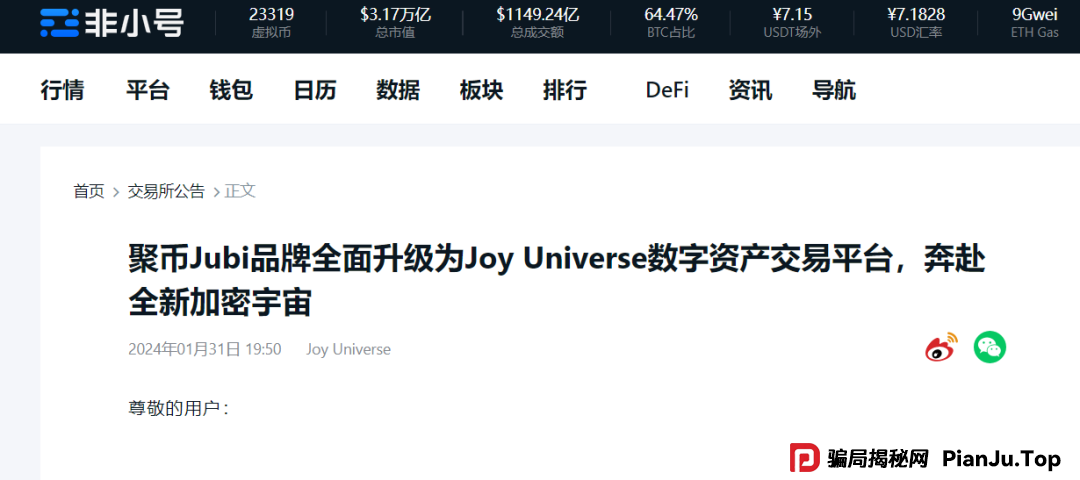Click the 交易所公告 breadcrumb link
1080x480 pixels.
pos(166,191)
